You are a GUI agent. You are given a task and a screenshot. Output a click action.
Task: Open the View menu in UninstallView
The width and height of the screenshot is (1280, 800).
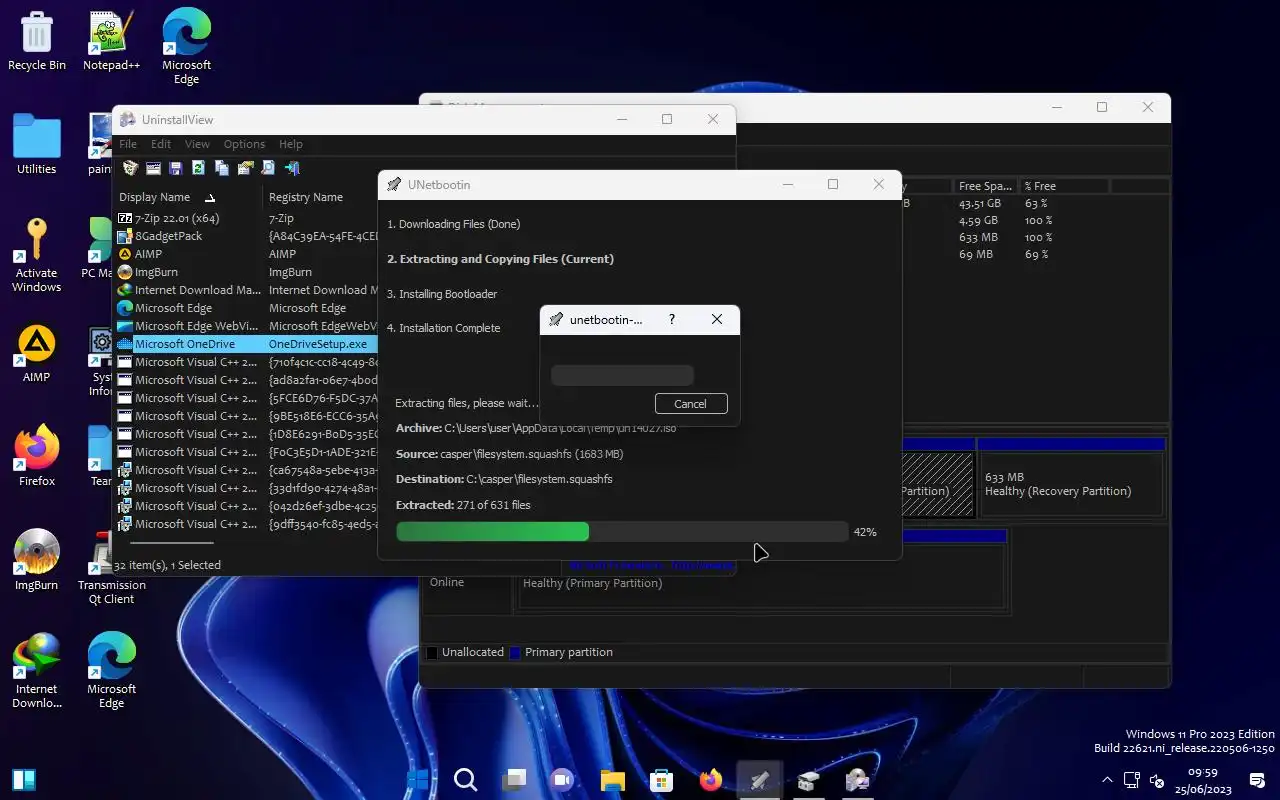[x=197, y=144]
